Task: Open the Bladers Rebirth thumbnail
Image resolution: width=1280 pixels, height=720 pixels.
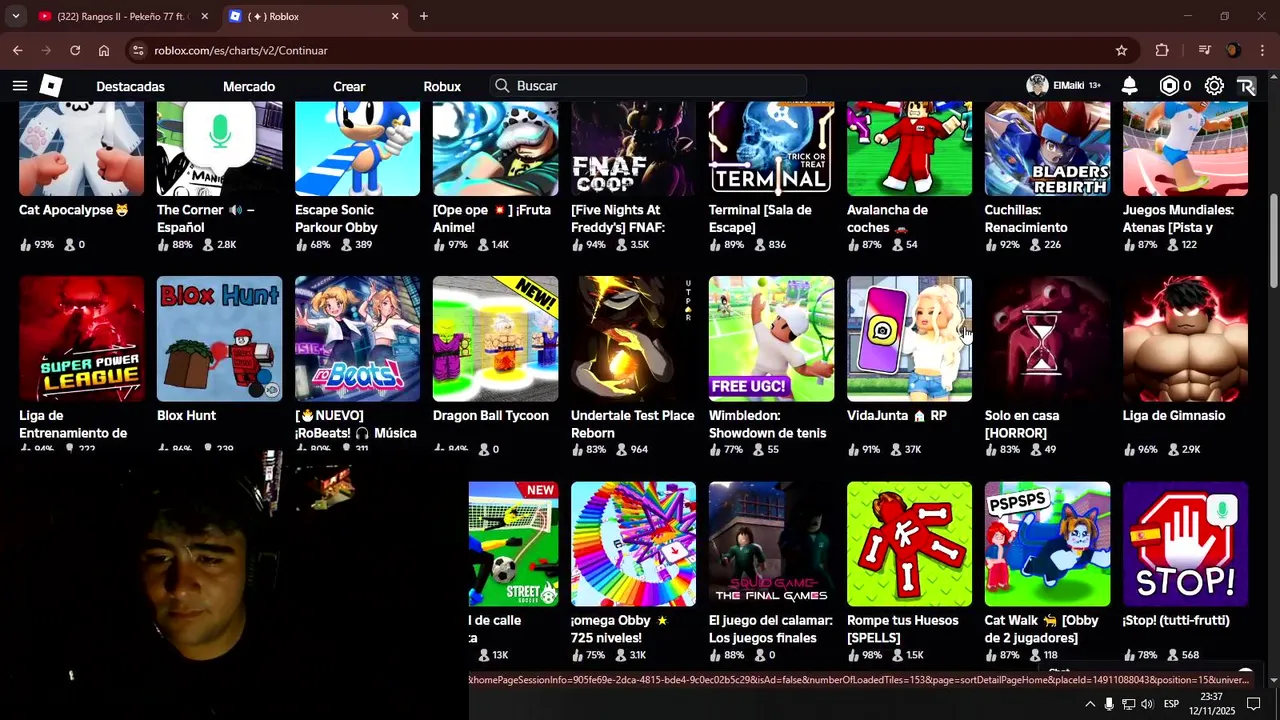Action: (1048, 148)
